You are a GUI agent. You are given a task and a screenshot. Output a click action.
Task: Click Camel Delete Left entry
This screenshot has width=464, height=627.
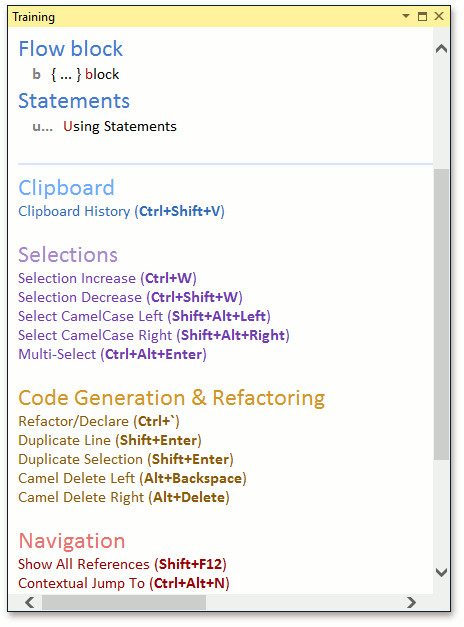pos(132,479)
